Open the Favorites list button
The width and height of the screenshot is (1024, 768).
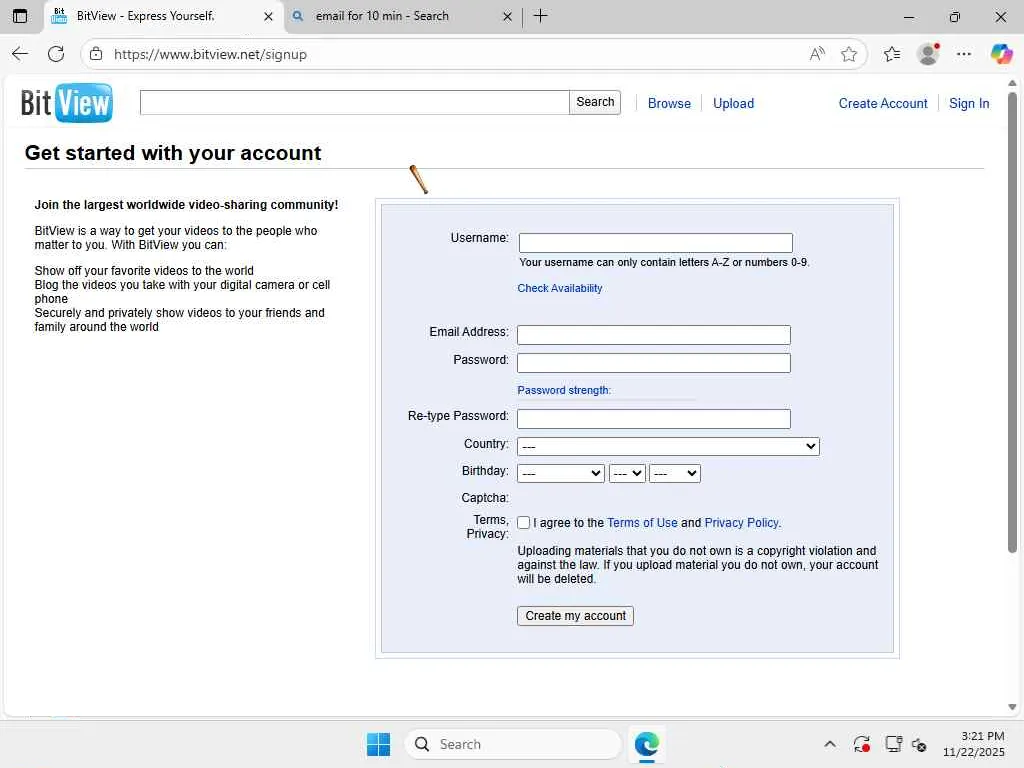point(891,54)
